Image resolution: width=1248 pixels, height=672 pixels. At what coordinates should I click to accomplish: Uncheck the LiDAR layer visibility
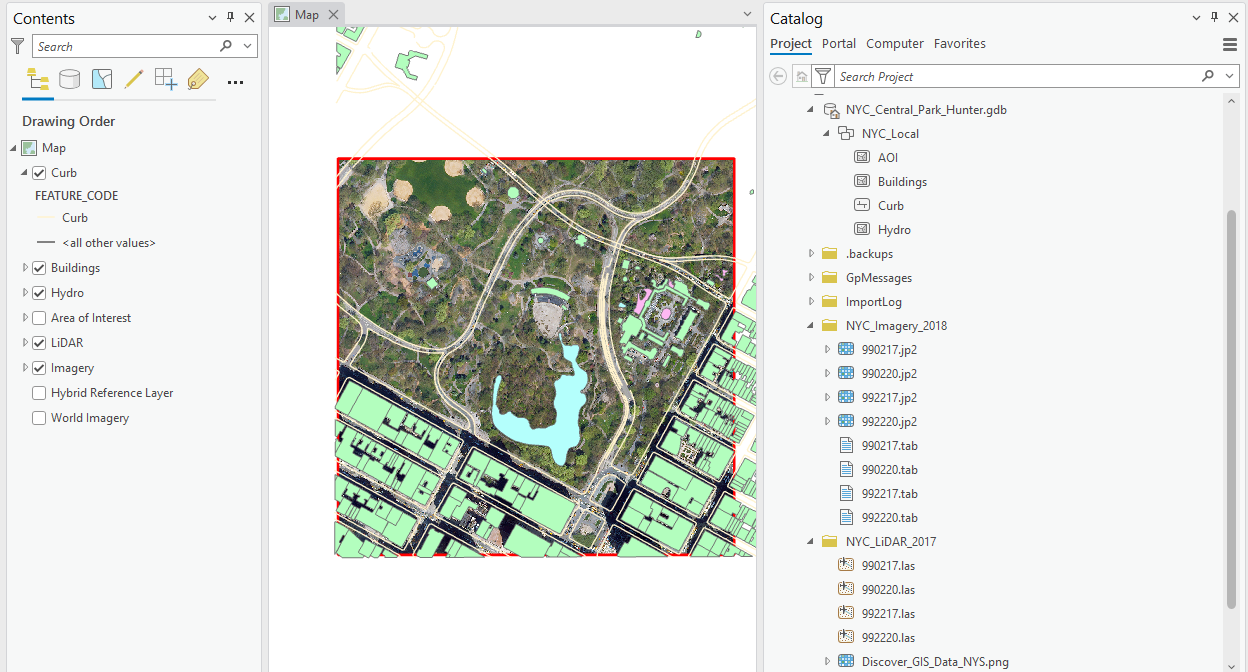tap(39, 343)
